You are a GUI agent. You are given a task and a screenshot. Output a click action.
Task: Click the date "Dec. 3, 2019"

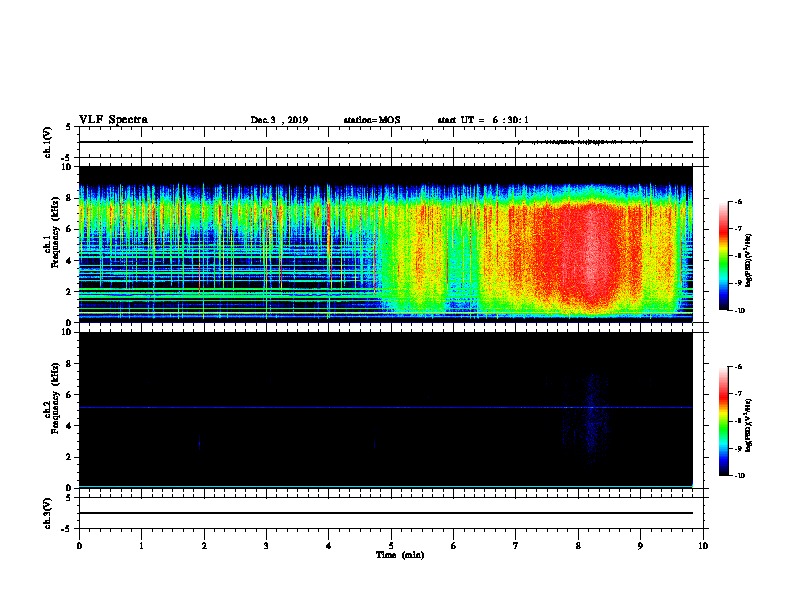click(x=279, y=120)
